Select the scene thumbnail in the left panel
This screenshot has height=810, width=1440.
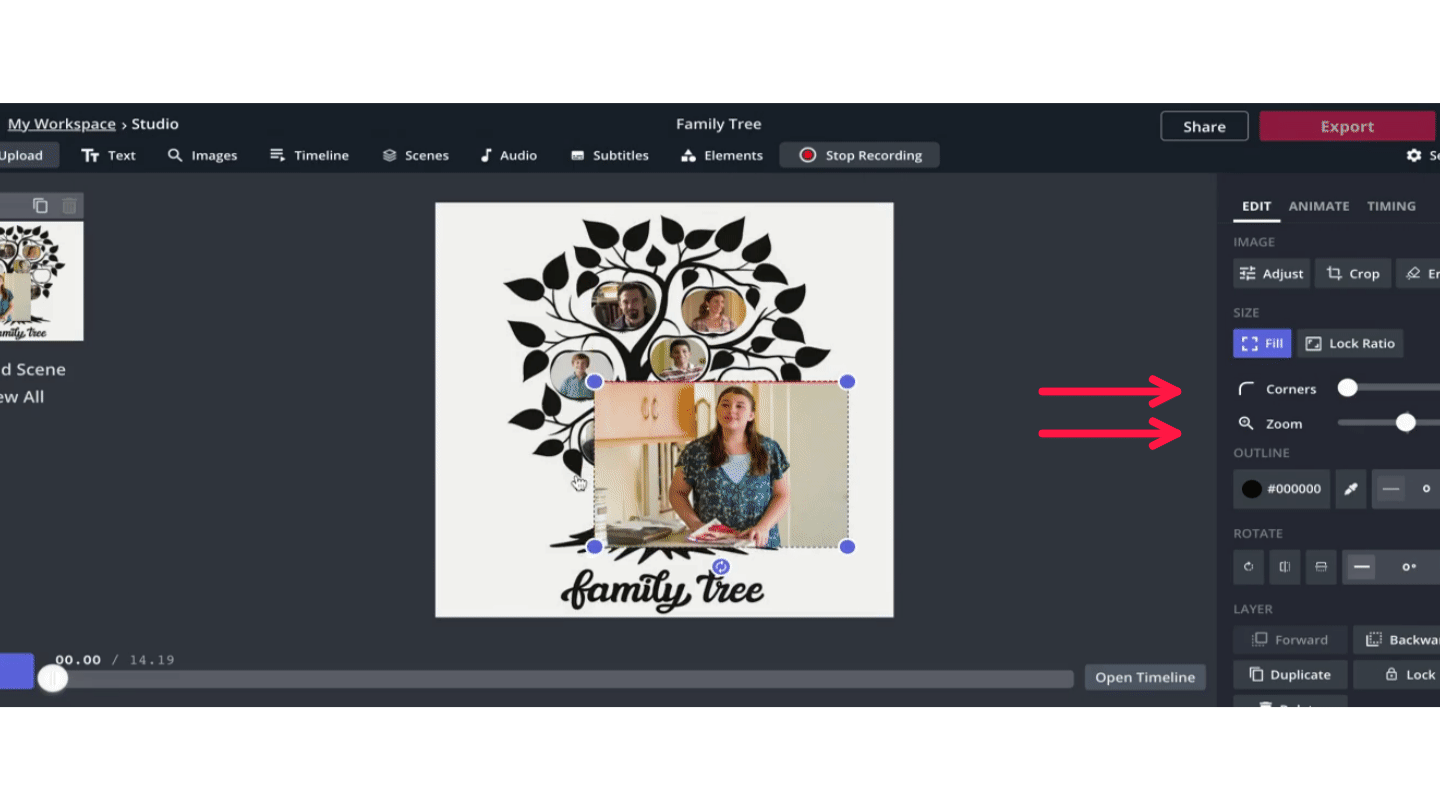point(41,281)
